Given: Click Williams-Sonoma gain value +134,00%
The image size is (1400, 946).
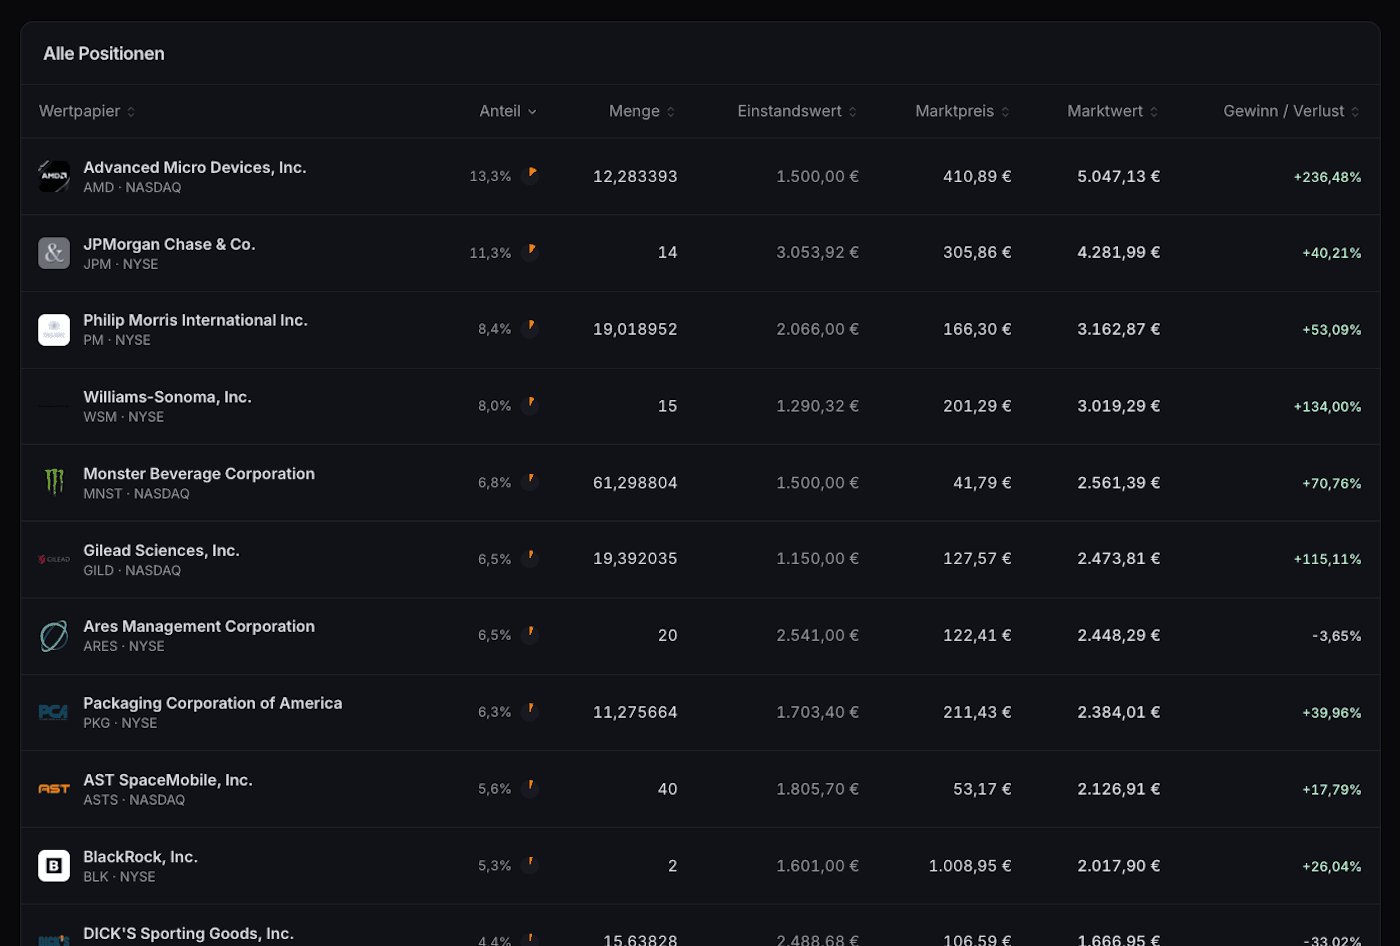Looking at the screenshot, I should click(x=1327, y=407).
